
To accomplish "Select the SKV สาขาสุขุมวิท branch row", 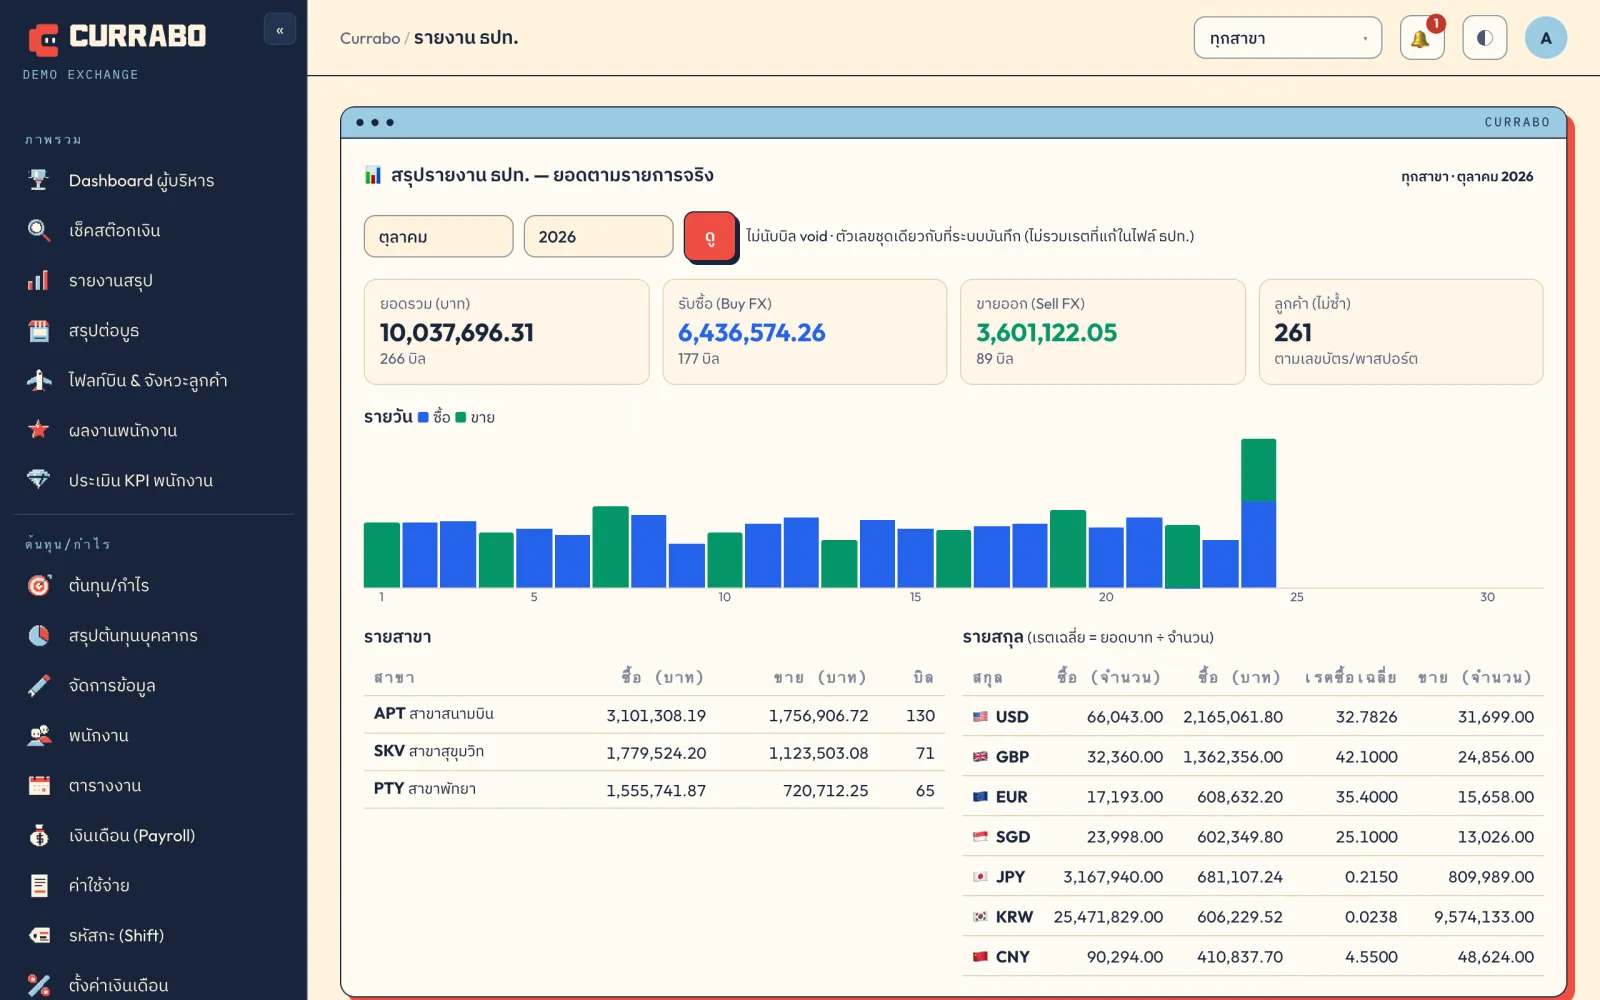I will (654, 752).
